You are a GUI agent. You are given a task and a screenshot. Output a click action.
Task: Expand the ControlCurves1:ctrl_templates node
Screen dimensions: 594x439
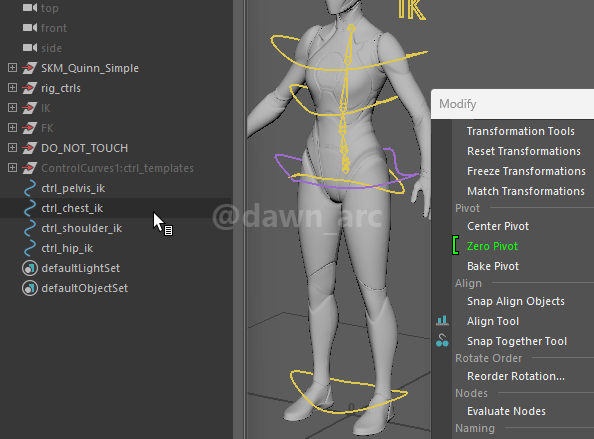[x=12, y=167]
